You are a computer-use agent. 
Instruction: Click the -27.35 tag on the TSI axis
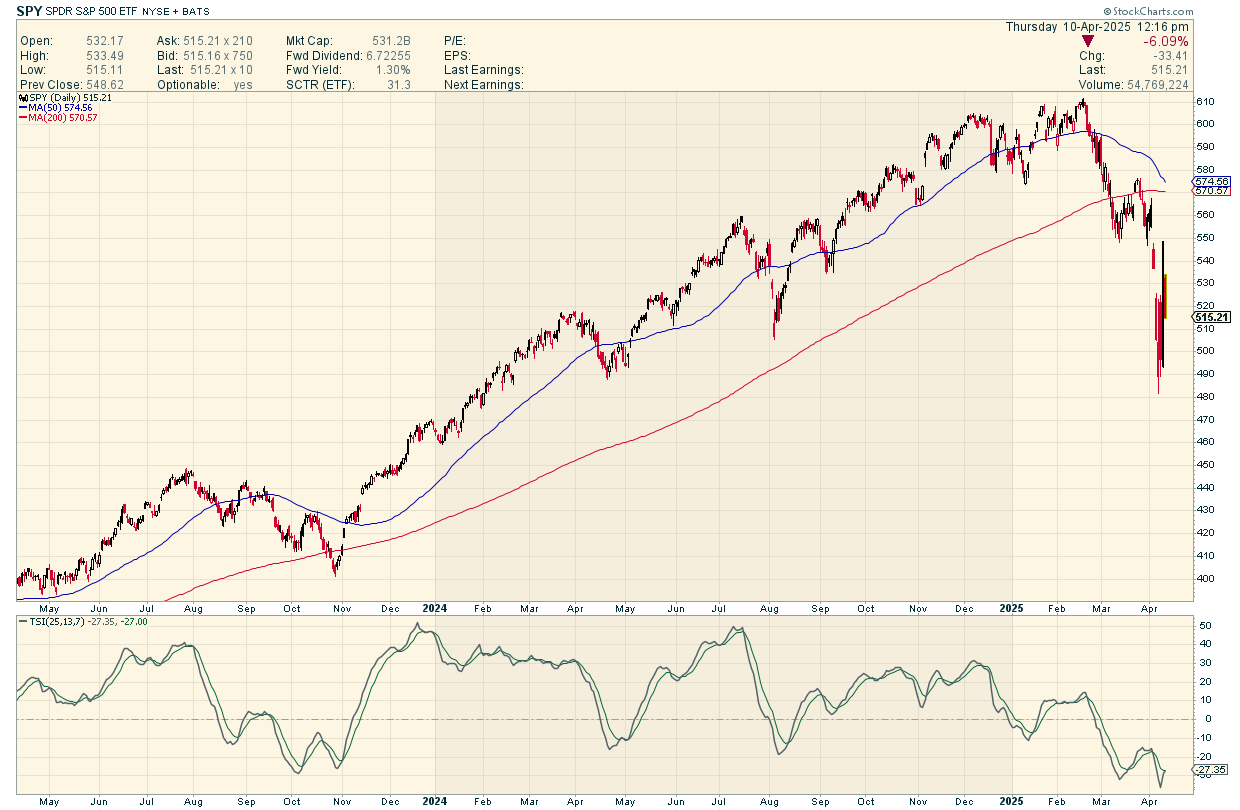click(1212, 770)
